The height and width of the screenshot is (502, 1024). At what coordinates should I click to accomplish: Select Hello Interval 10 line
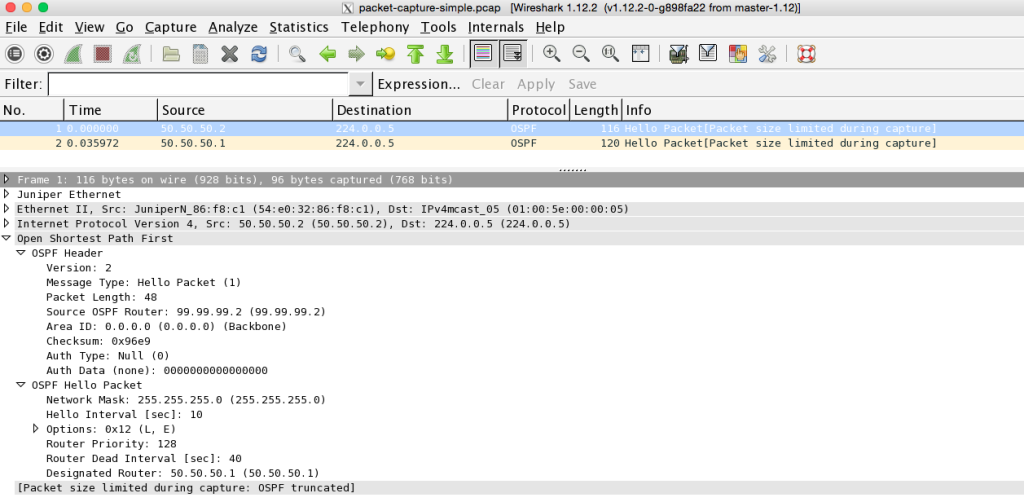(x=124, y=415)
